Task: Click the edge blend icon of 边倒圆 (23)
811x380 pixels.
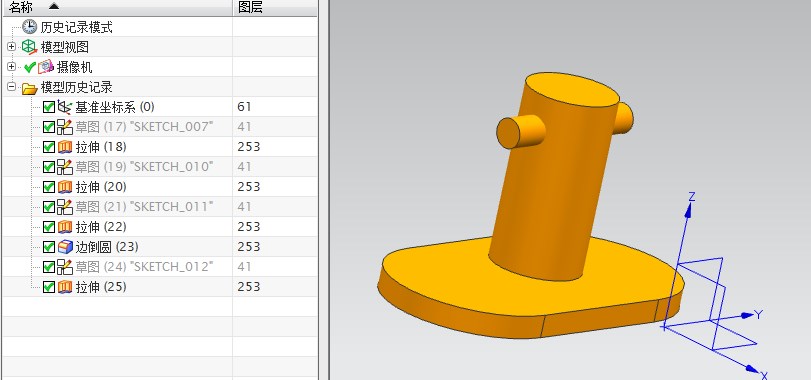Action: click(65, 247)
